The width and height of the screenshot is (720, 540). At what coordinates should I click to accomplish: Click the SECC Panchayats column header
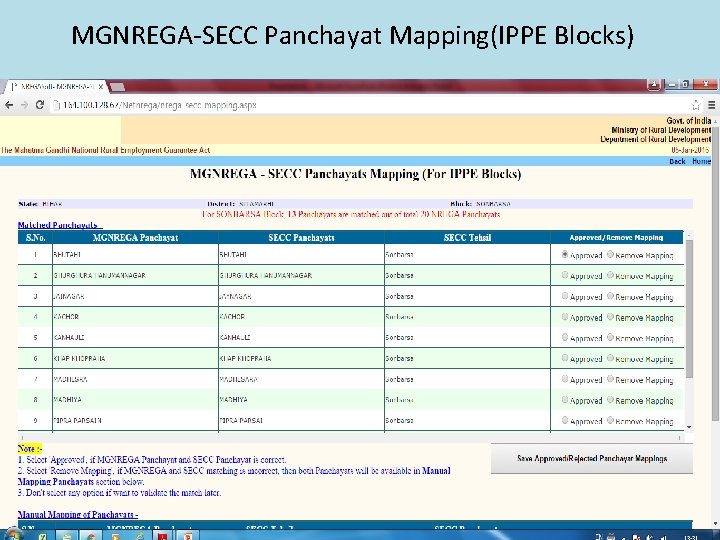(x=301, y=237)
